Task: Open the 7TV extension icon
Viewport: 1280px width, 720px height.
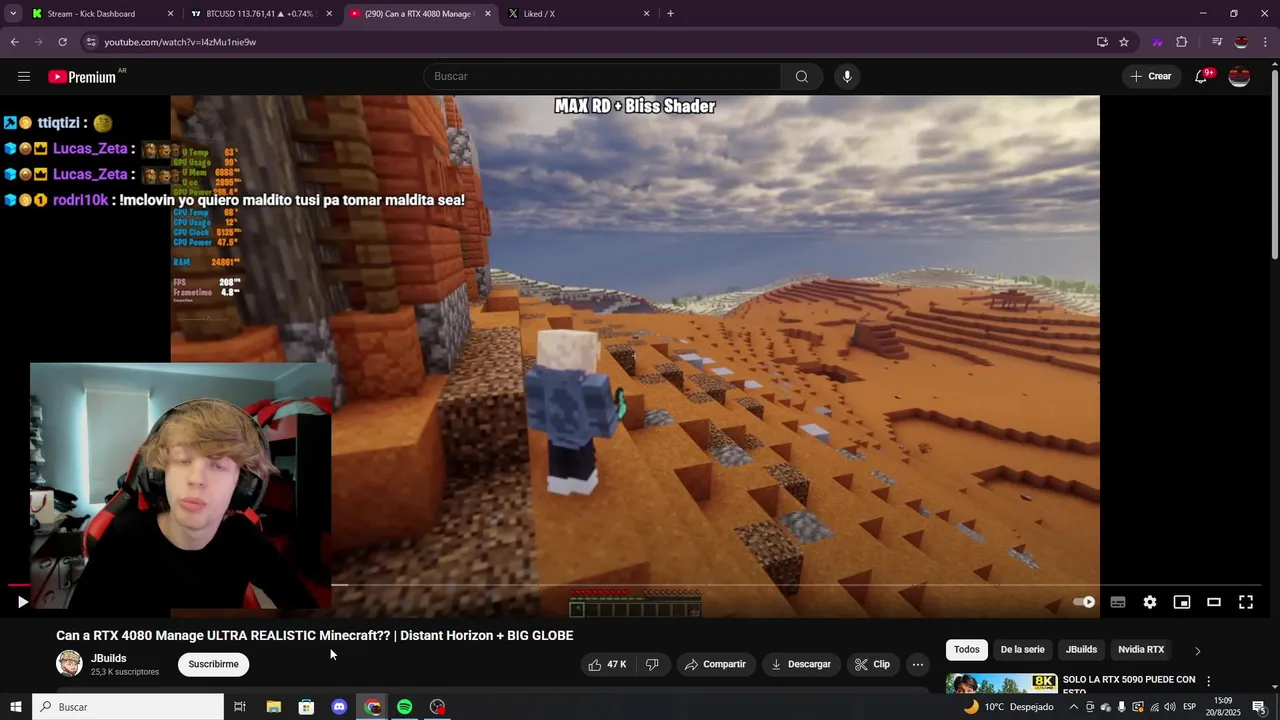Action: pos(1157,42)
